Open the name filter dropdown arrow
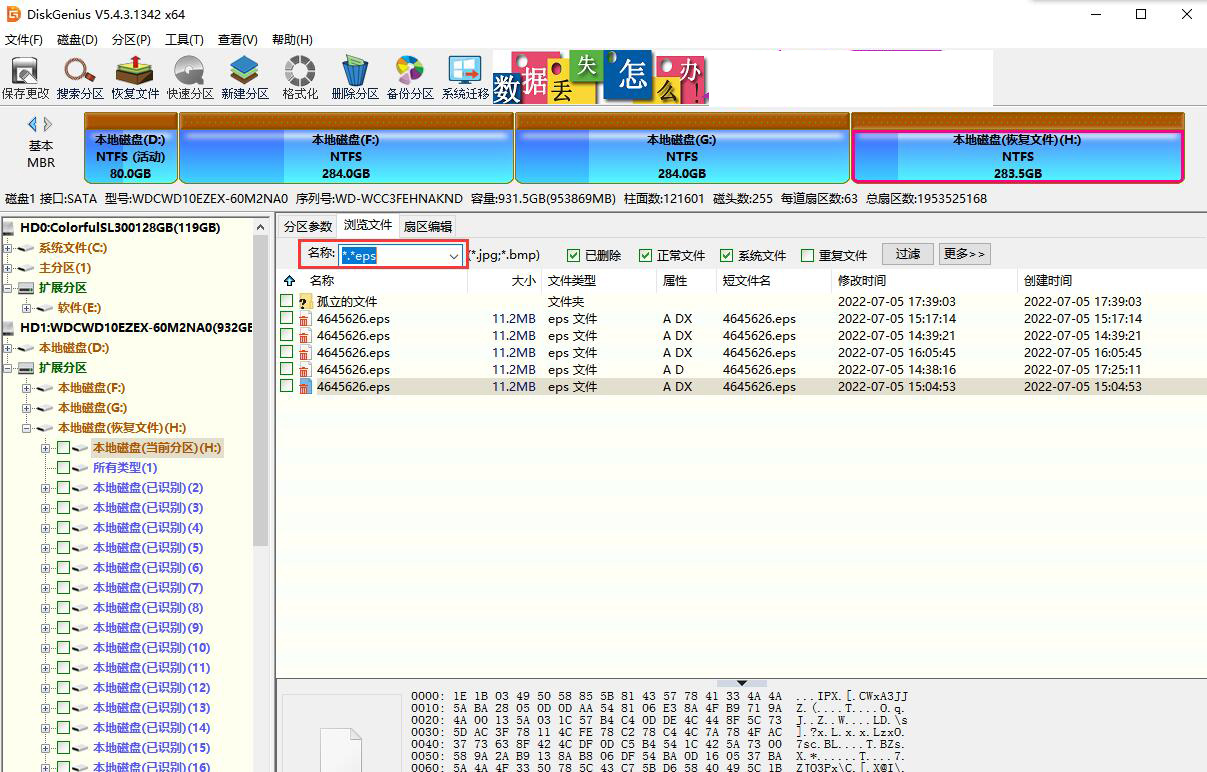This screenshot has height=772, width=1207. pyautogui.click(x=454, y=256)
